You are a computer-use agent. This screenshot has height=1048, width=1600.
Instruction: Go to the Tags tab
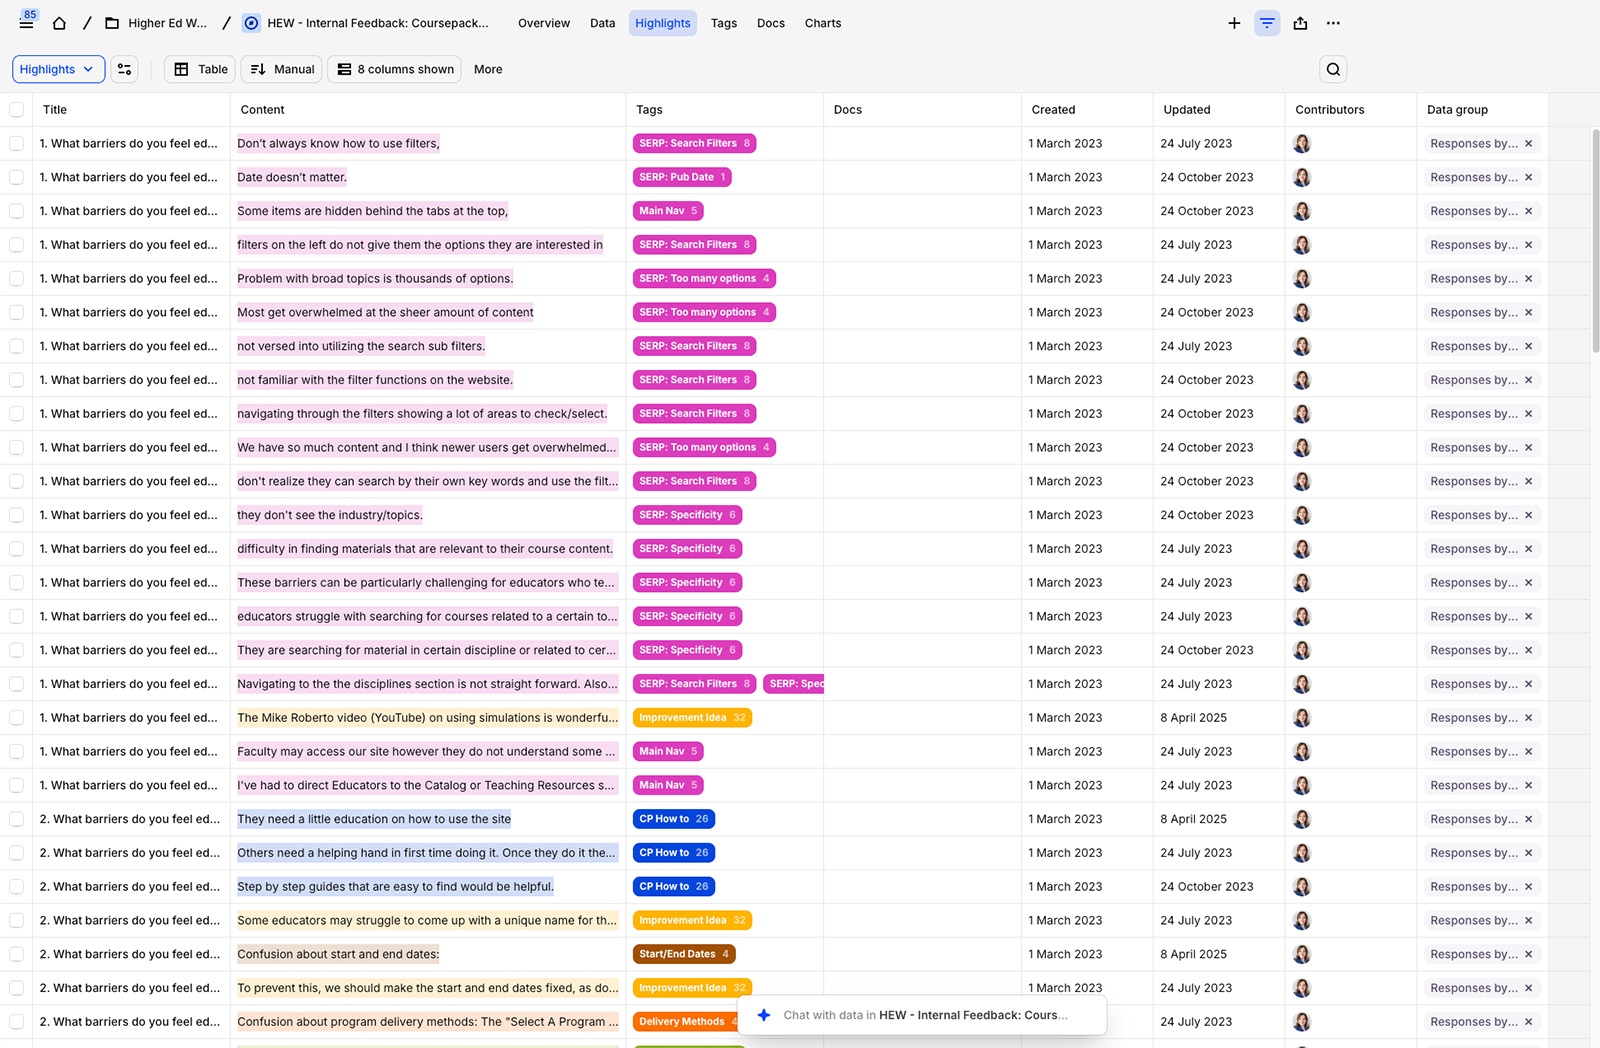tap(724, 23)
